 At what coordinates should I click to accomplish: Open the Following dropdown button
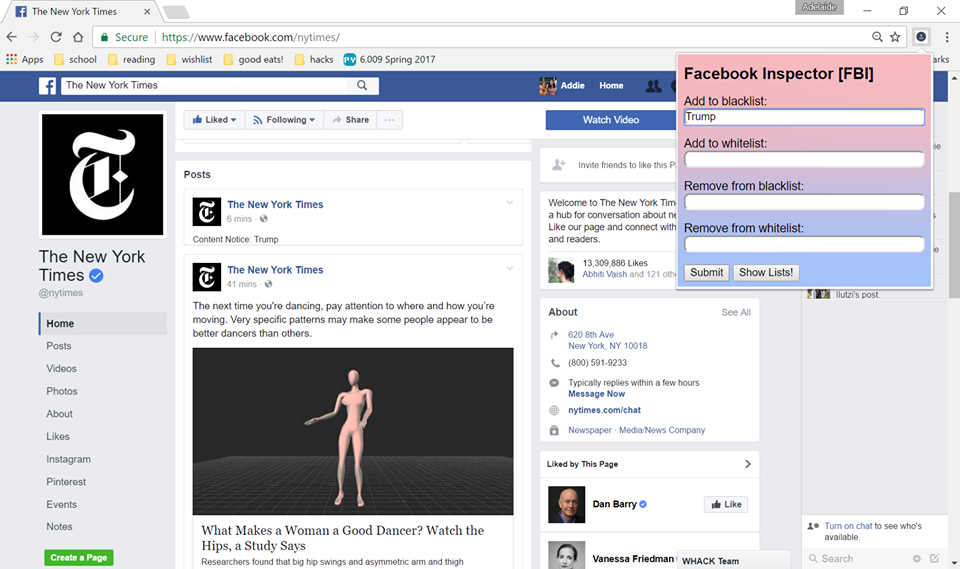click(284, 120)
